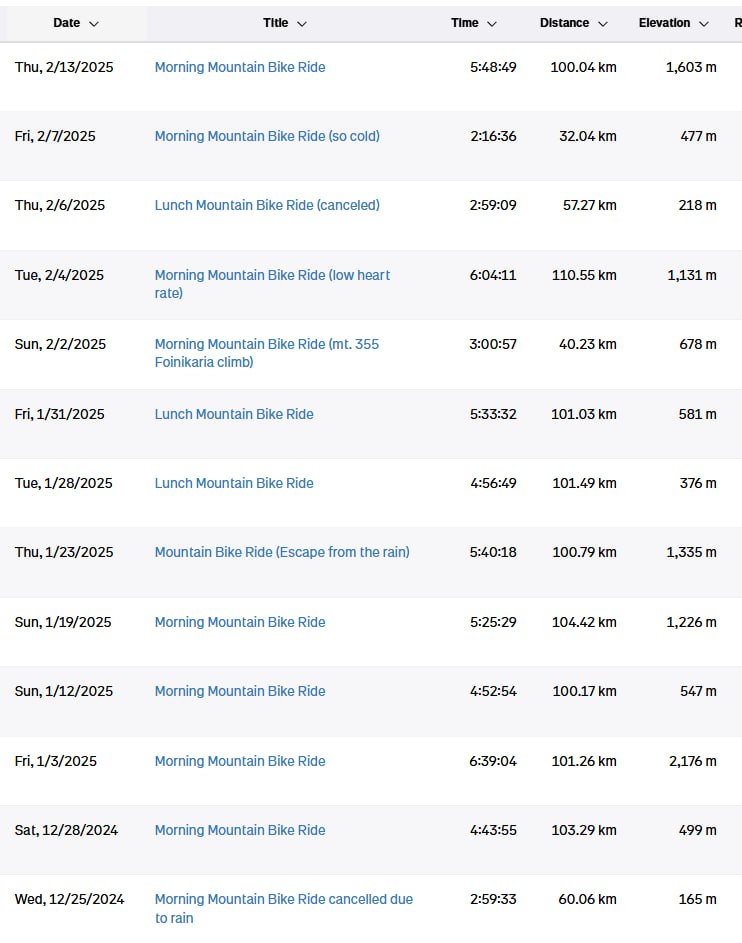Open the ride cancelled due to rain
The image size is (742, 943).
point(284,908)
